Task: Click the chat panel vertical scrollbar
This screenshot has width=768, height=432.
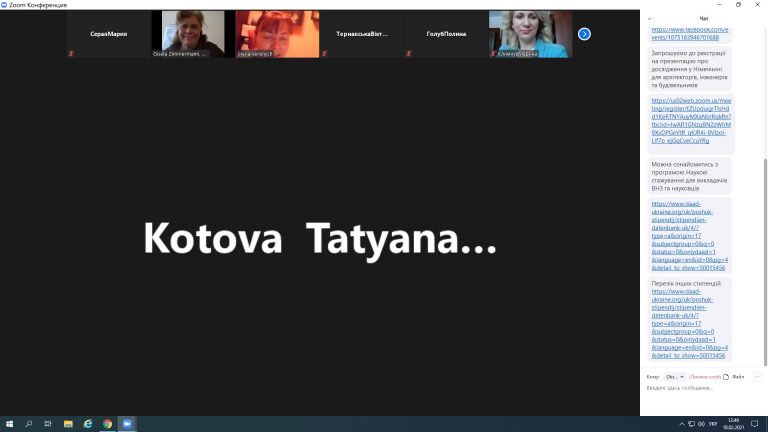Action: point(764,200)
